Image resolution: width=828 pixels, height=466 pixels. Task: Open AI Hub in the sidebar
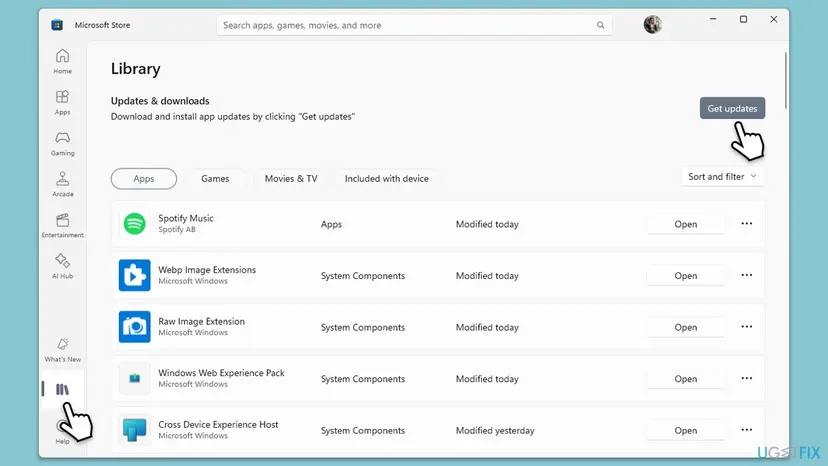pos(62,266)
